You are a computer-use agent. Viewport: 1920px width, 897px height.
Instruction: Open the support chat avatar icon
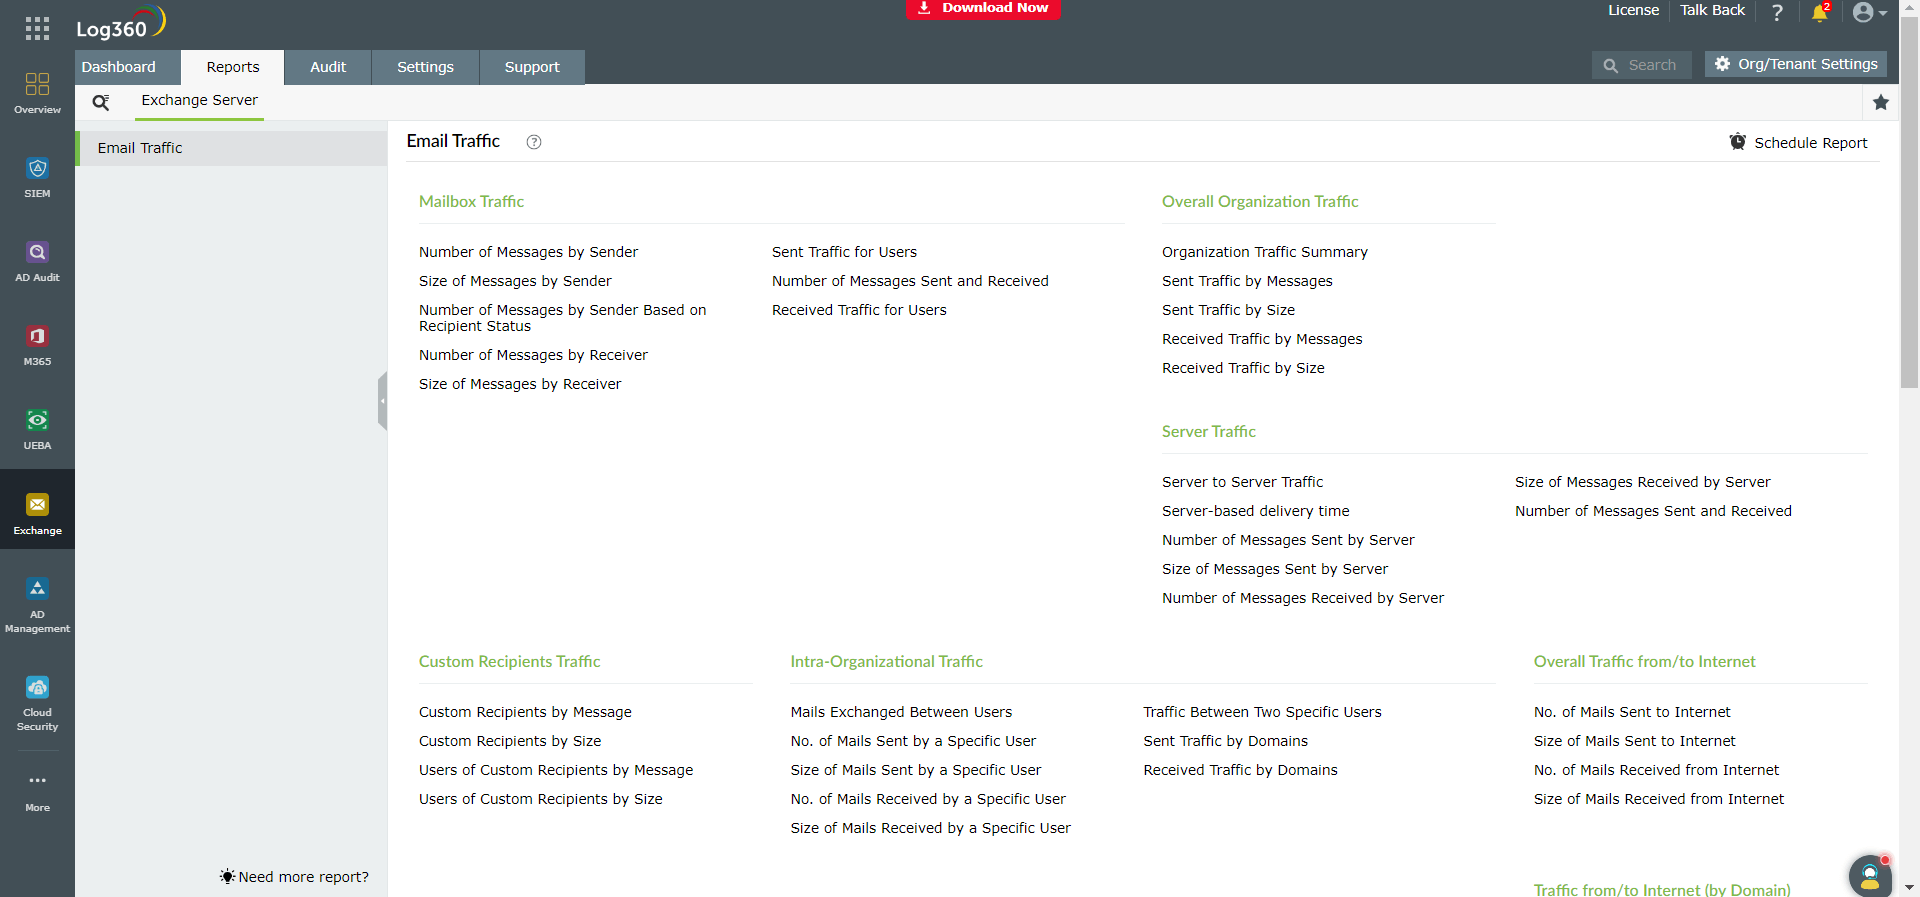(x=1870, y=876)
